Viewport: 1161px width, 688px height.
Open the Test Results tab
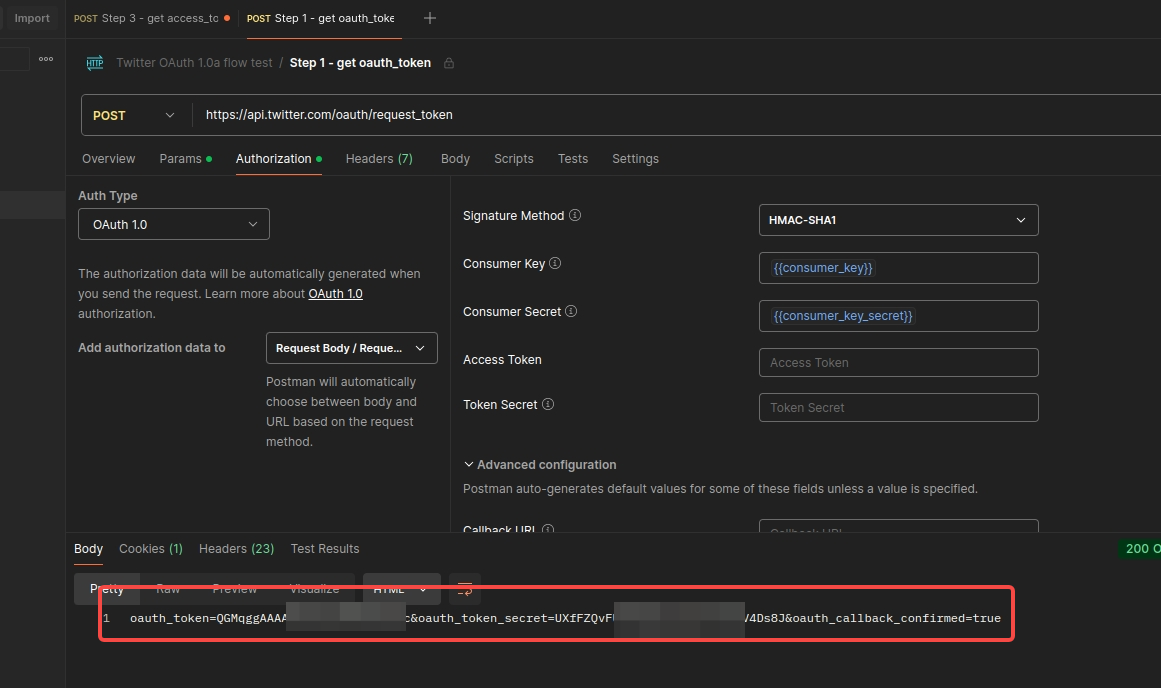pos(325,549)
